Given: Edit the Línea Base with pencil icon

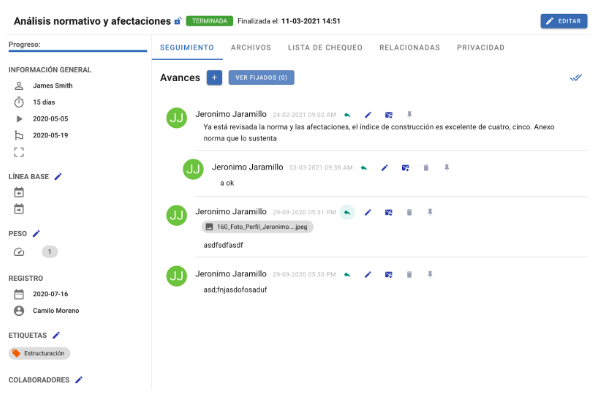Looking at the screenshot, I should [x=58, y=176].
